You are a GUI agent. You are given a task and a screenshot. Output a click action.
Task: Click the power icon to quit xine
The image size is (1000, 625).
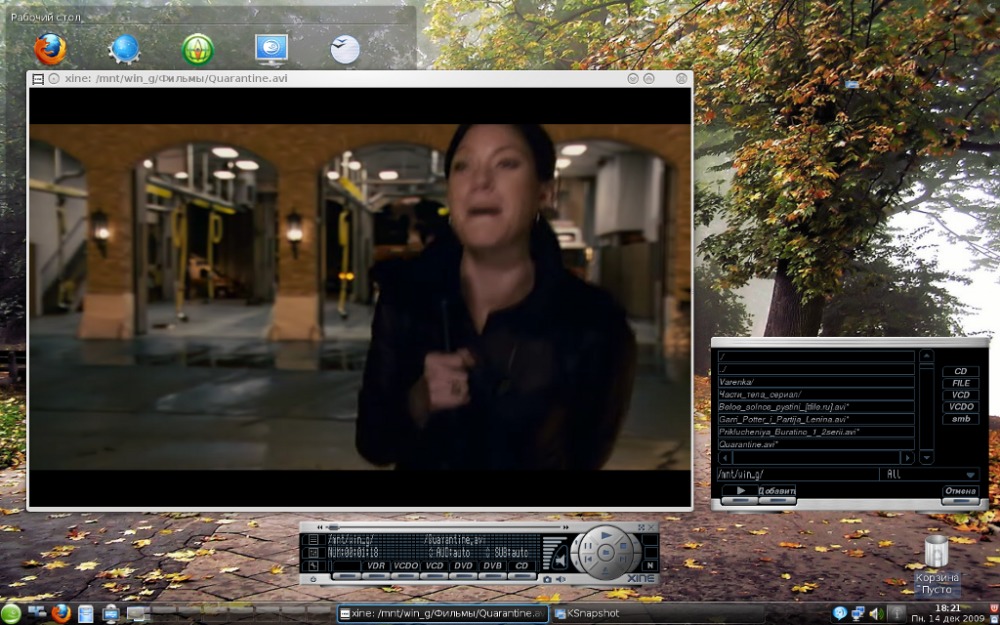coord(313,580)
